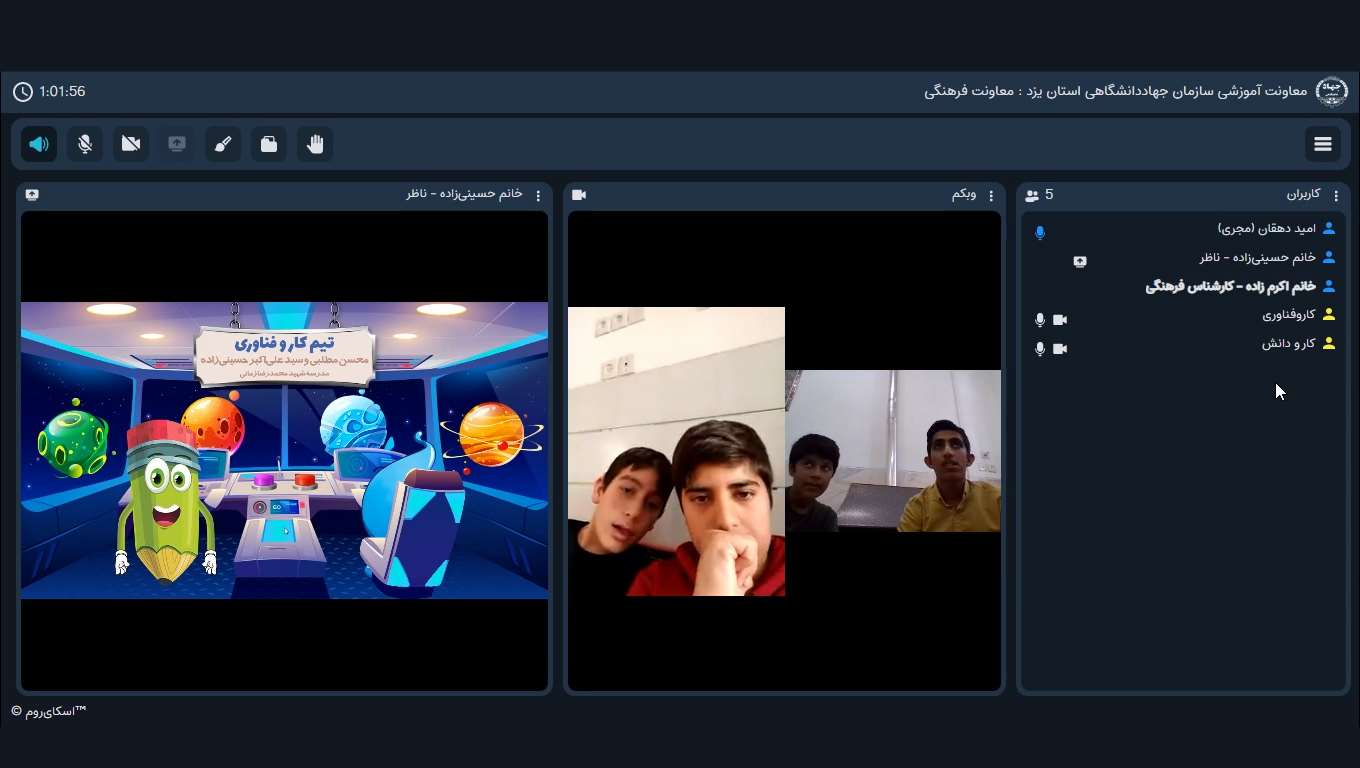Click the اسکای‌روم footer link
1360x768 pixels.
[x=49, y=711]
